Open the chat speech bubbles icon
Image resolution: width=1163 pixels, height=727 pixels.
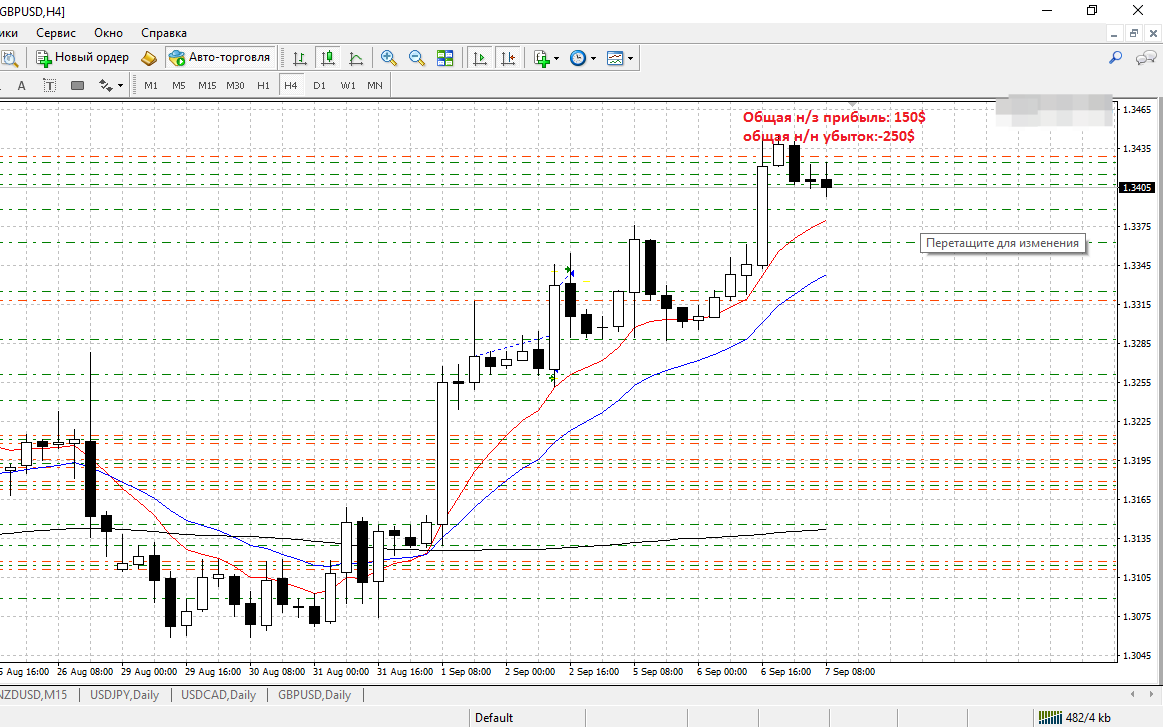click(1147, 58)
